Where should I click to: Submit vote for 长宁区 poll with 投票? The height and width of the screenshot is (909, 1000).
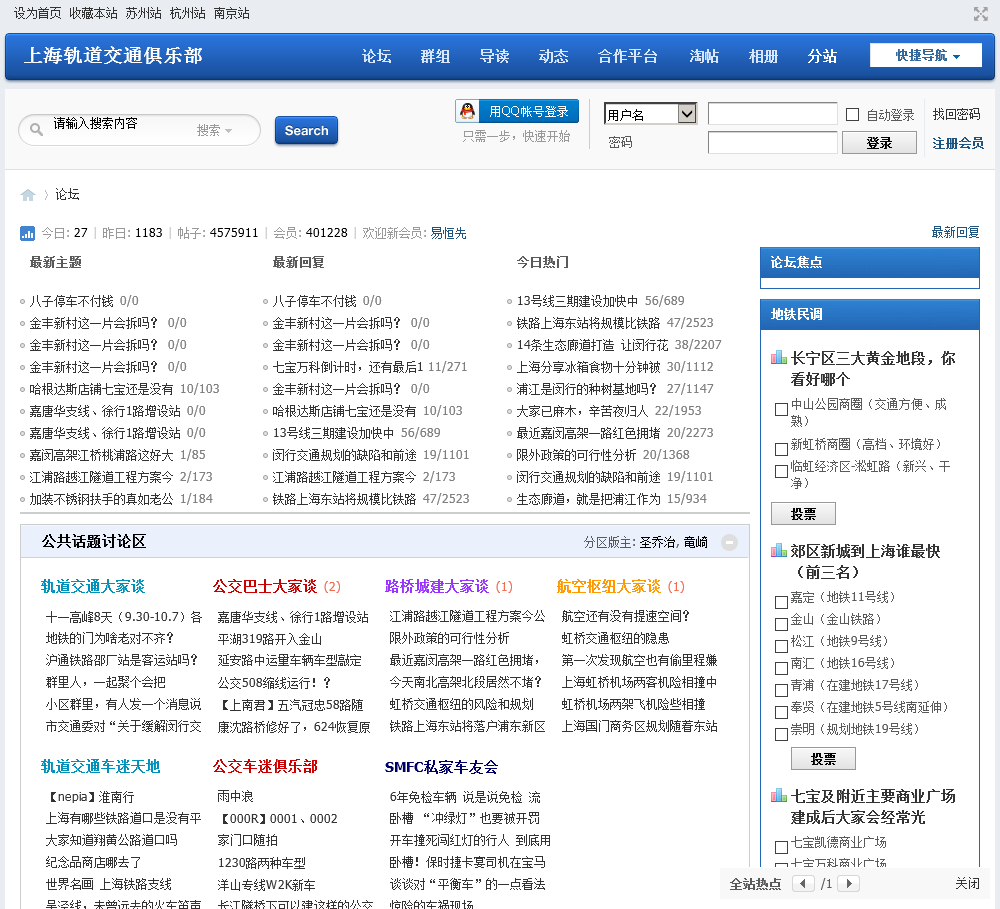point(803,514)
